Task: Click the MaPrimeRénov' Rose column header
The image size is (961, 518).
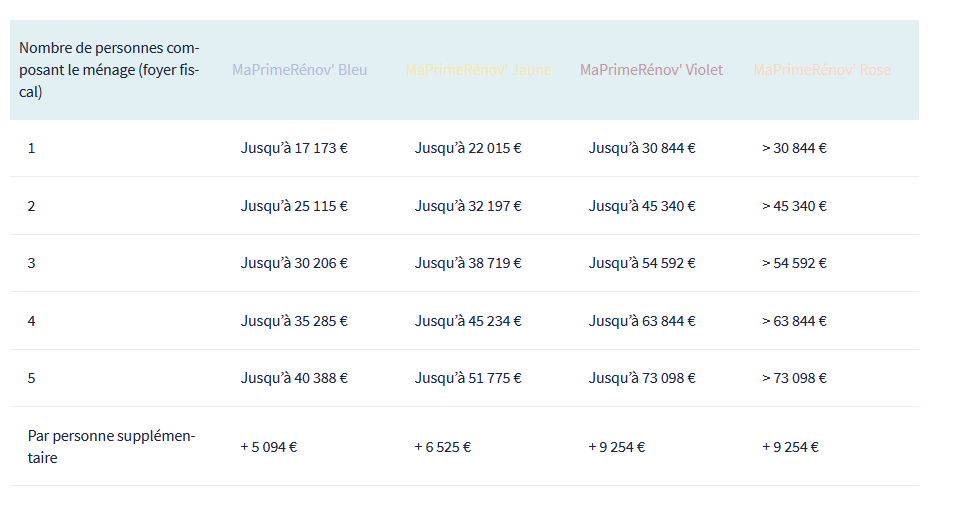Action: [x=822, y=70]
